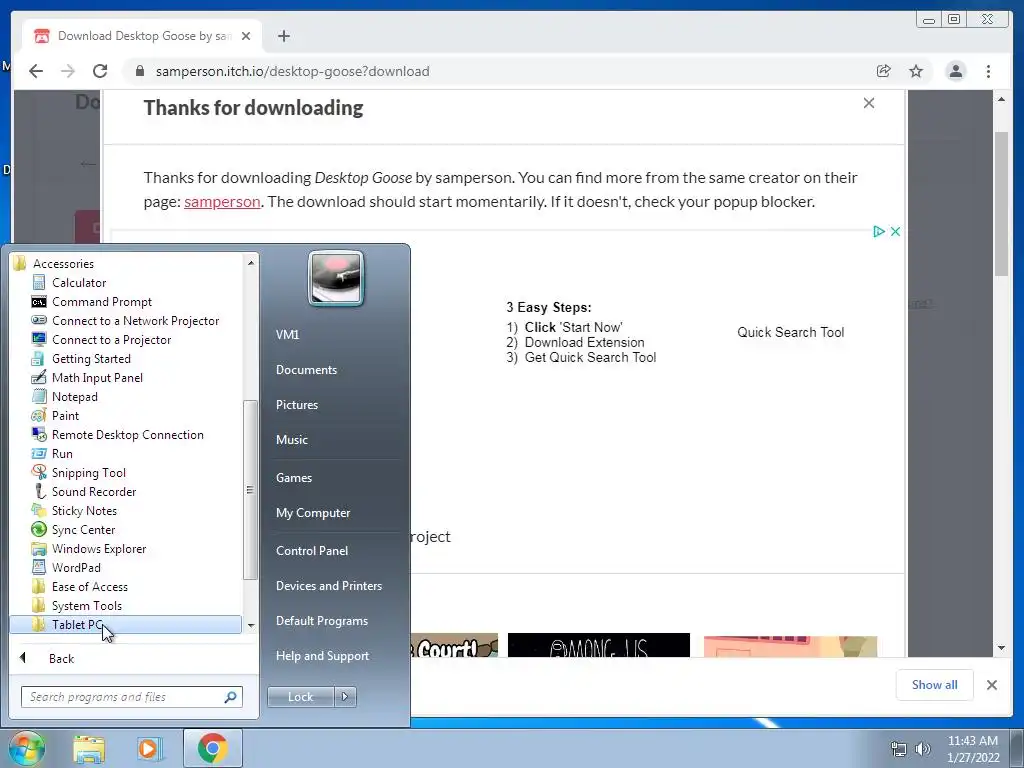
Task: Click the page's vertical scrollbar thumb
Action: pyautogui.click(x=1000, y=204)
